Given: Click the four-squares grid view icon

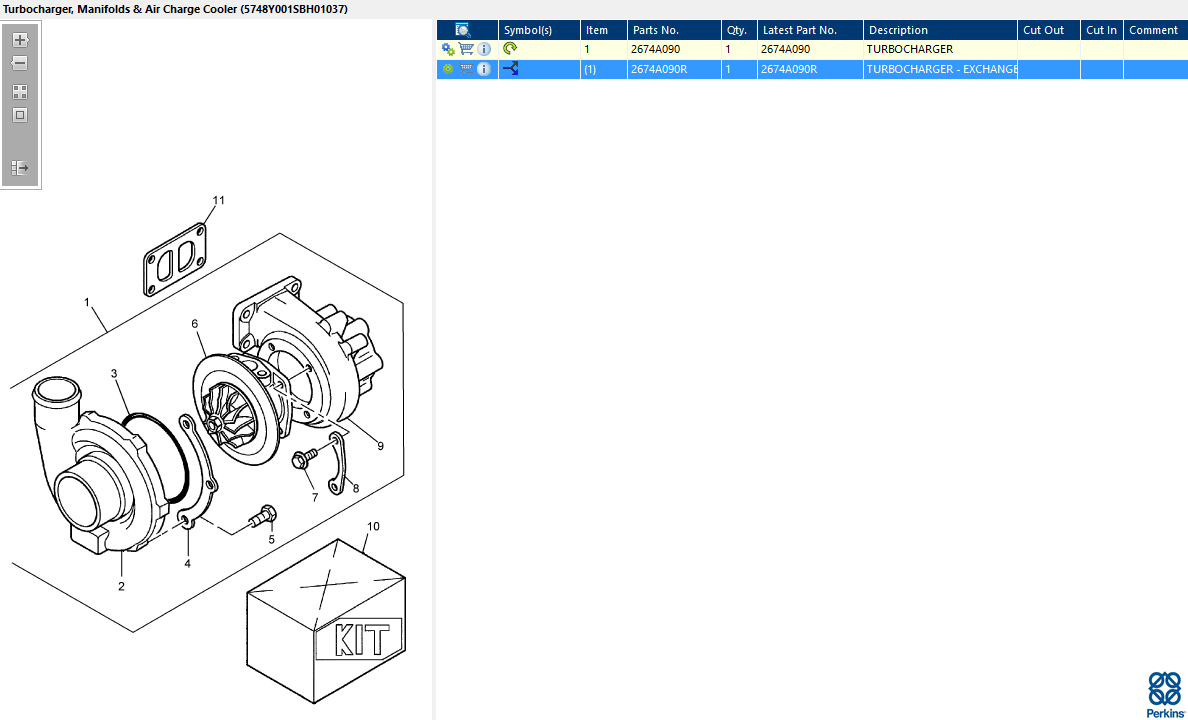Looking at the screenshot, I should [x=20, y=92].
